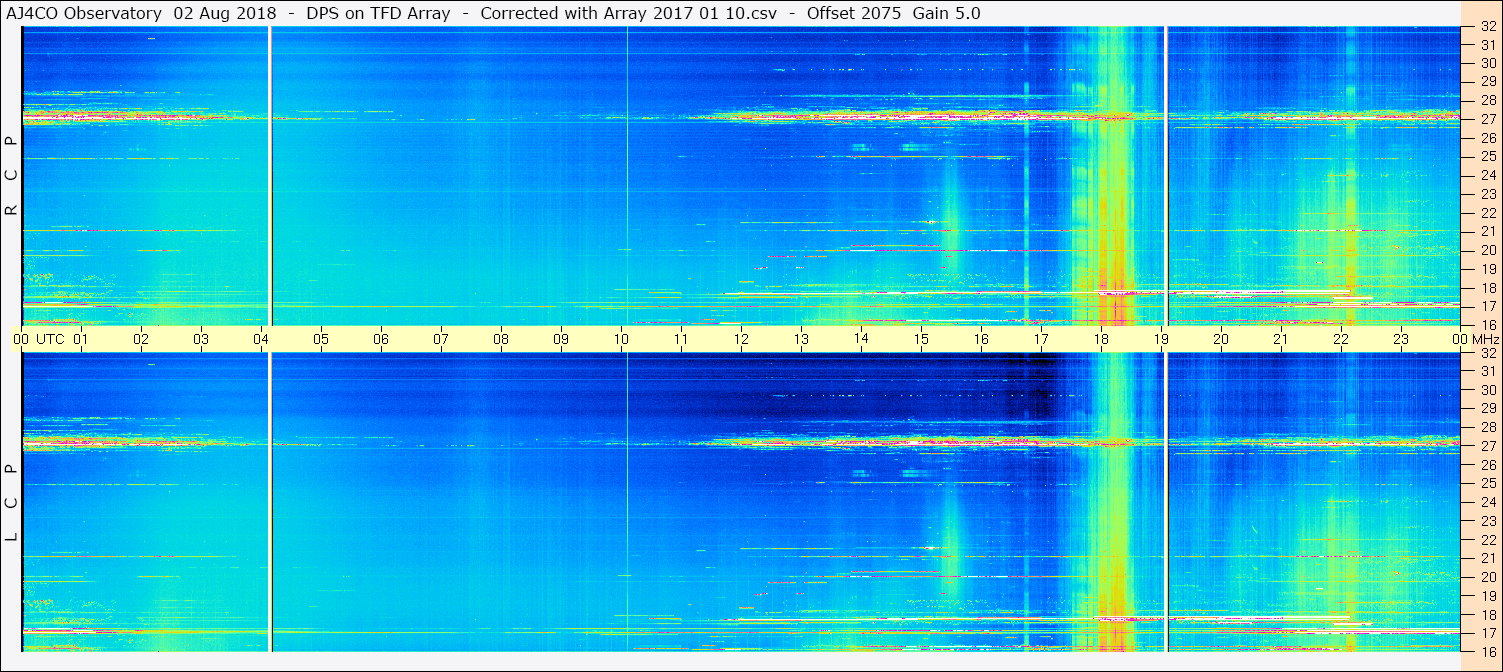Select the 23 hour mark on time axis
Image resolution: width=1503 pixels, height=672 pixels.
pyautogui.click(x=1401, y=339)
